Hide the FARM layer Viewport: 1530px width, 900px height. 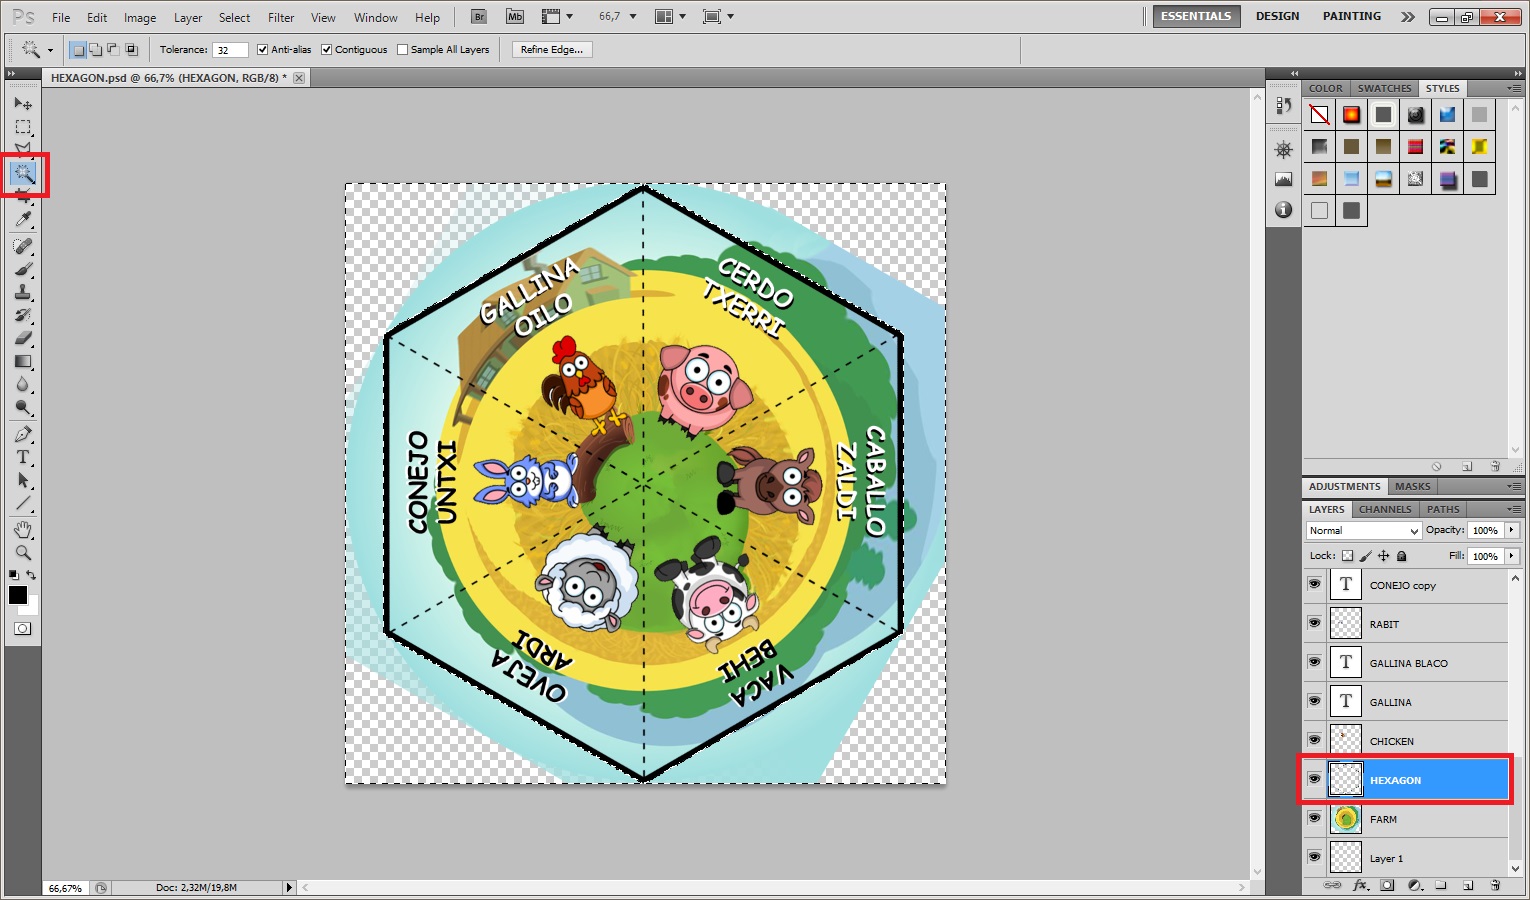pos(1314,818)
